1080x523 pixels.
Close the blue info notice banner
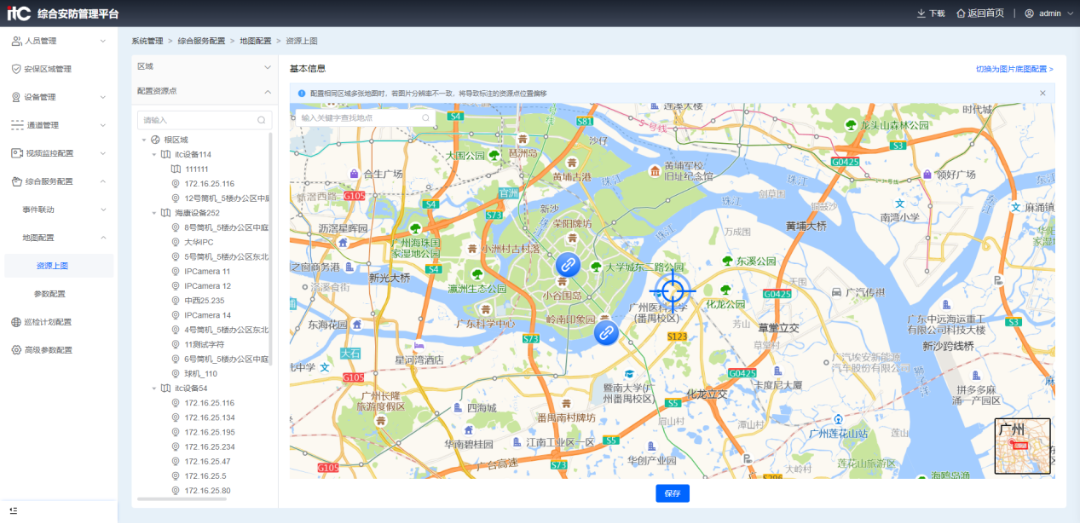[x=1042, y=93]
